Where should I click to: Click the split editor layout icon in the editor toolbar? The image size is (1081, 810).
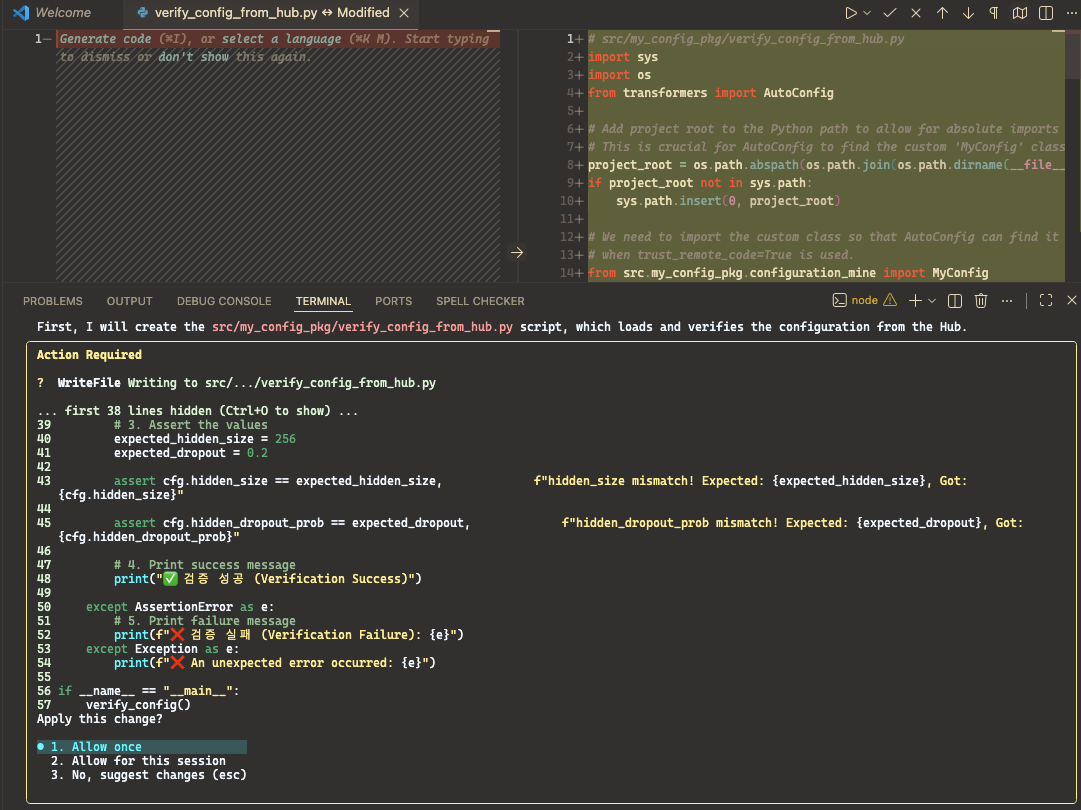point(1046,13)
